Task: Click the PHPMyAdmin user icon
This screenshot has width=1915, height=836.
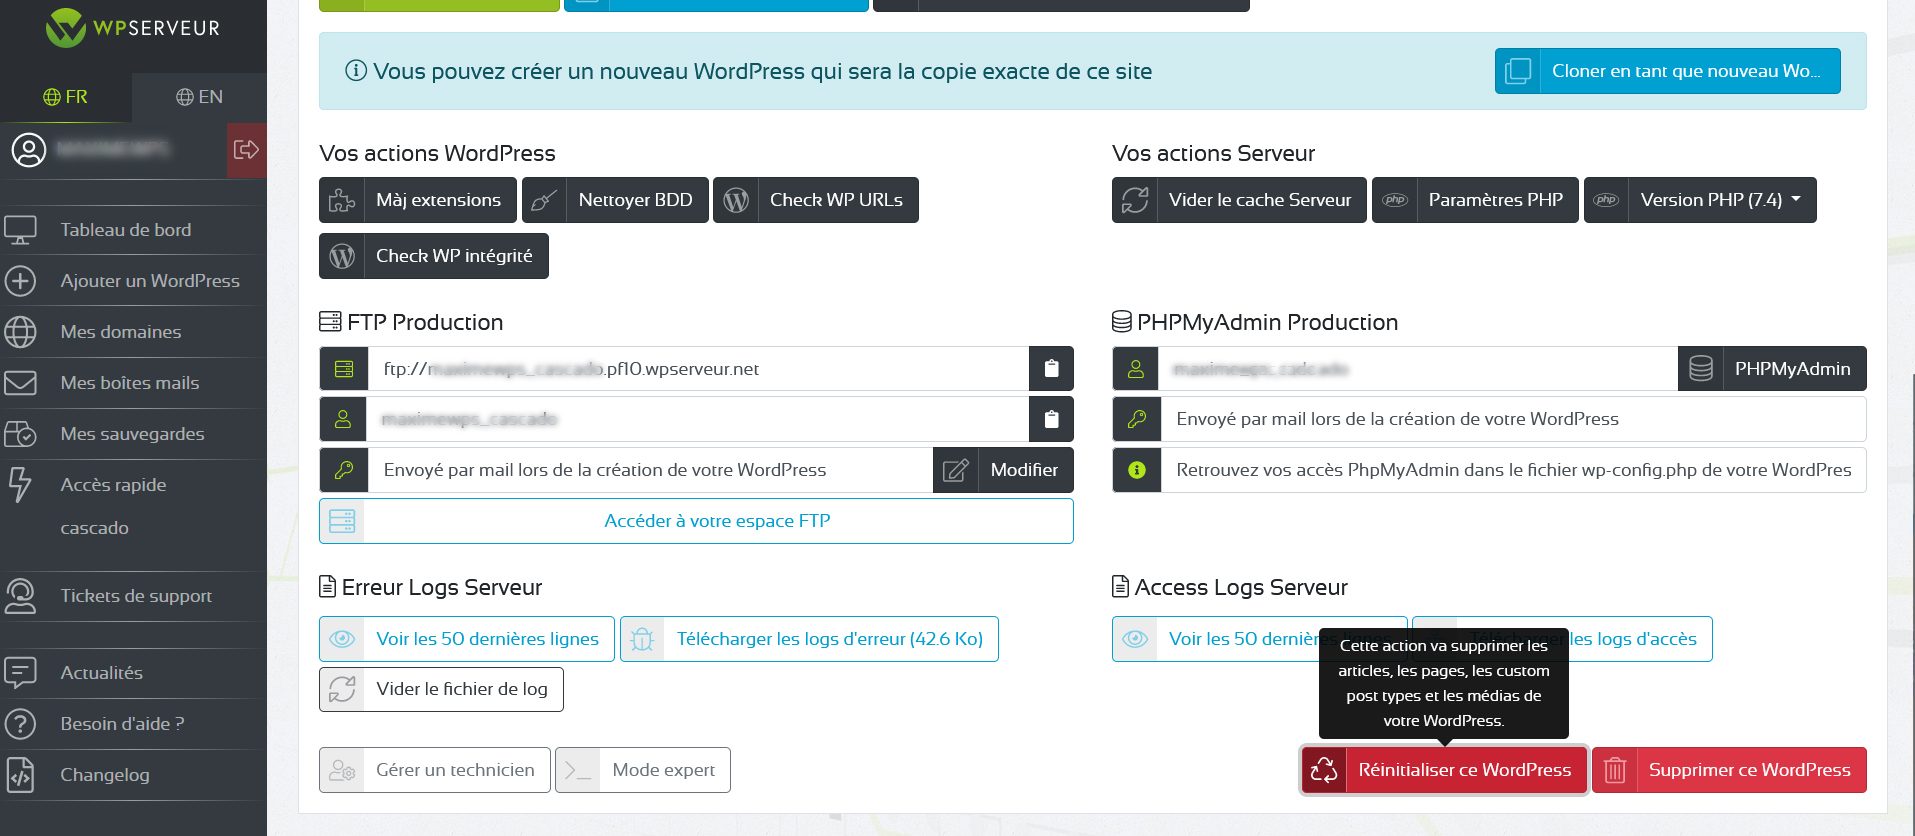Action: [1137, 369]
